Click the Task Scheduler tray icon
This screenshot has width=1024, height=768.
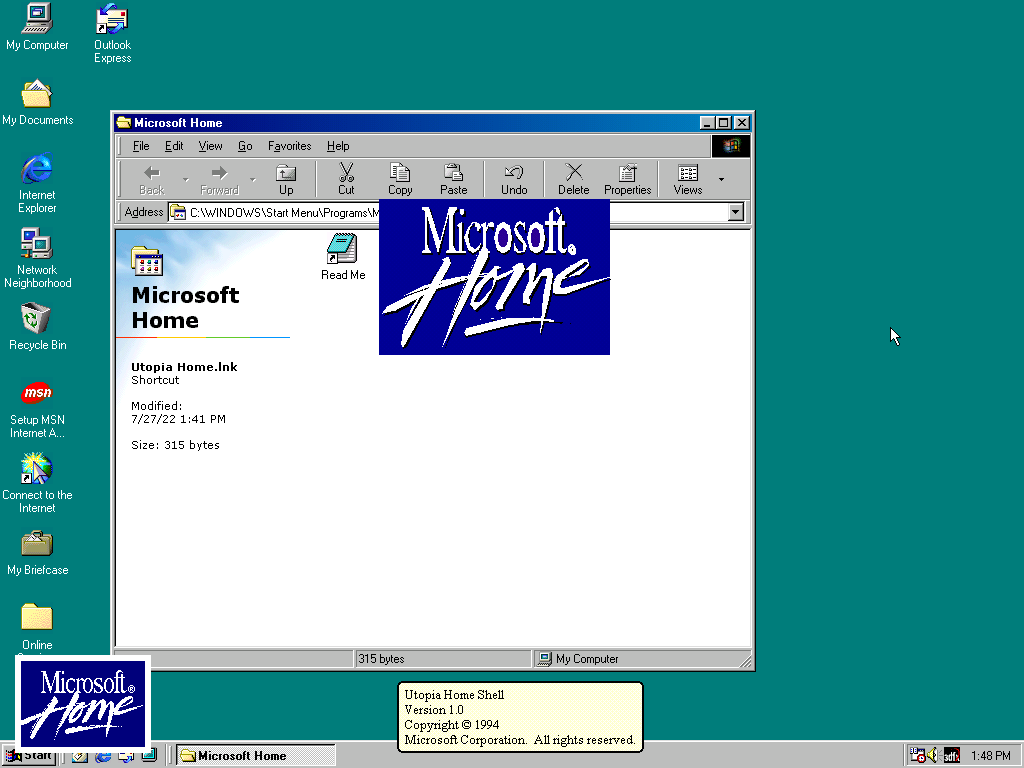(918, 756)
